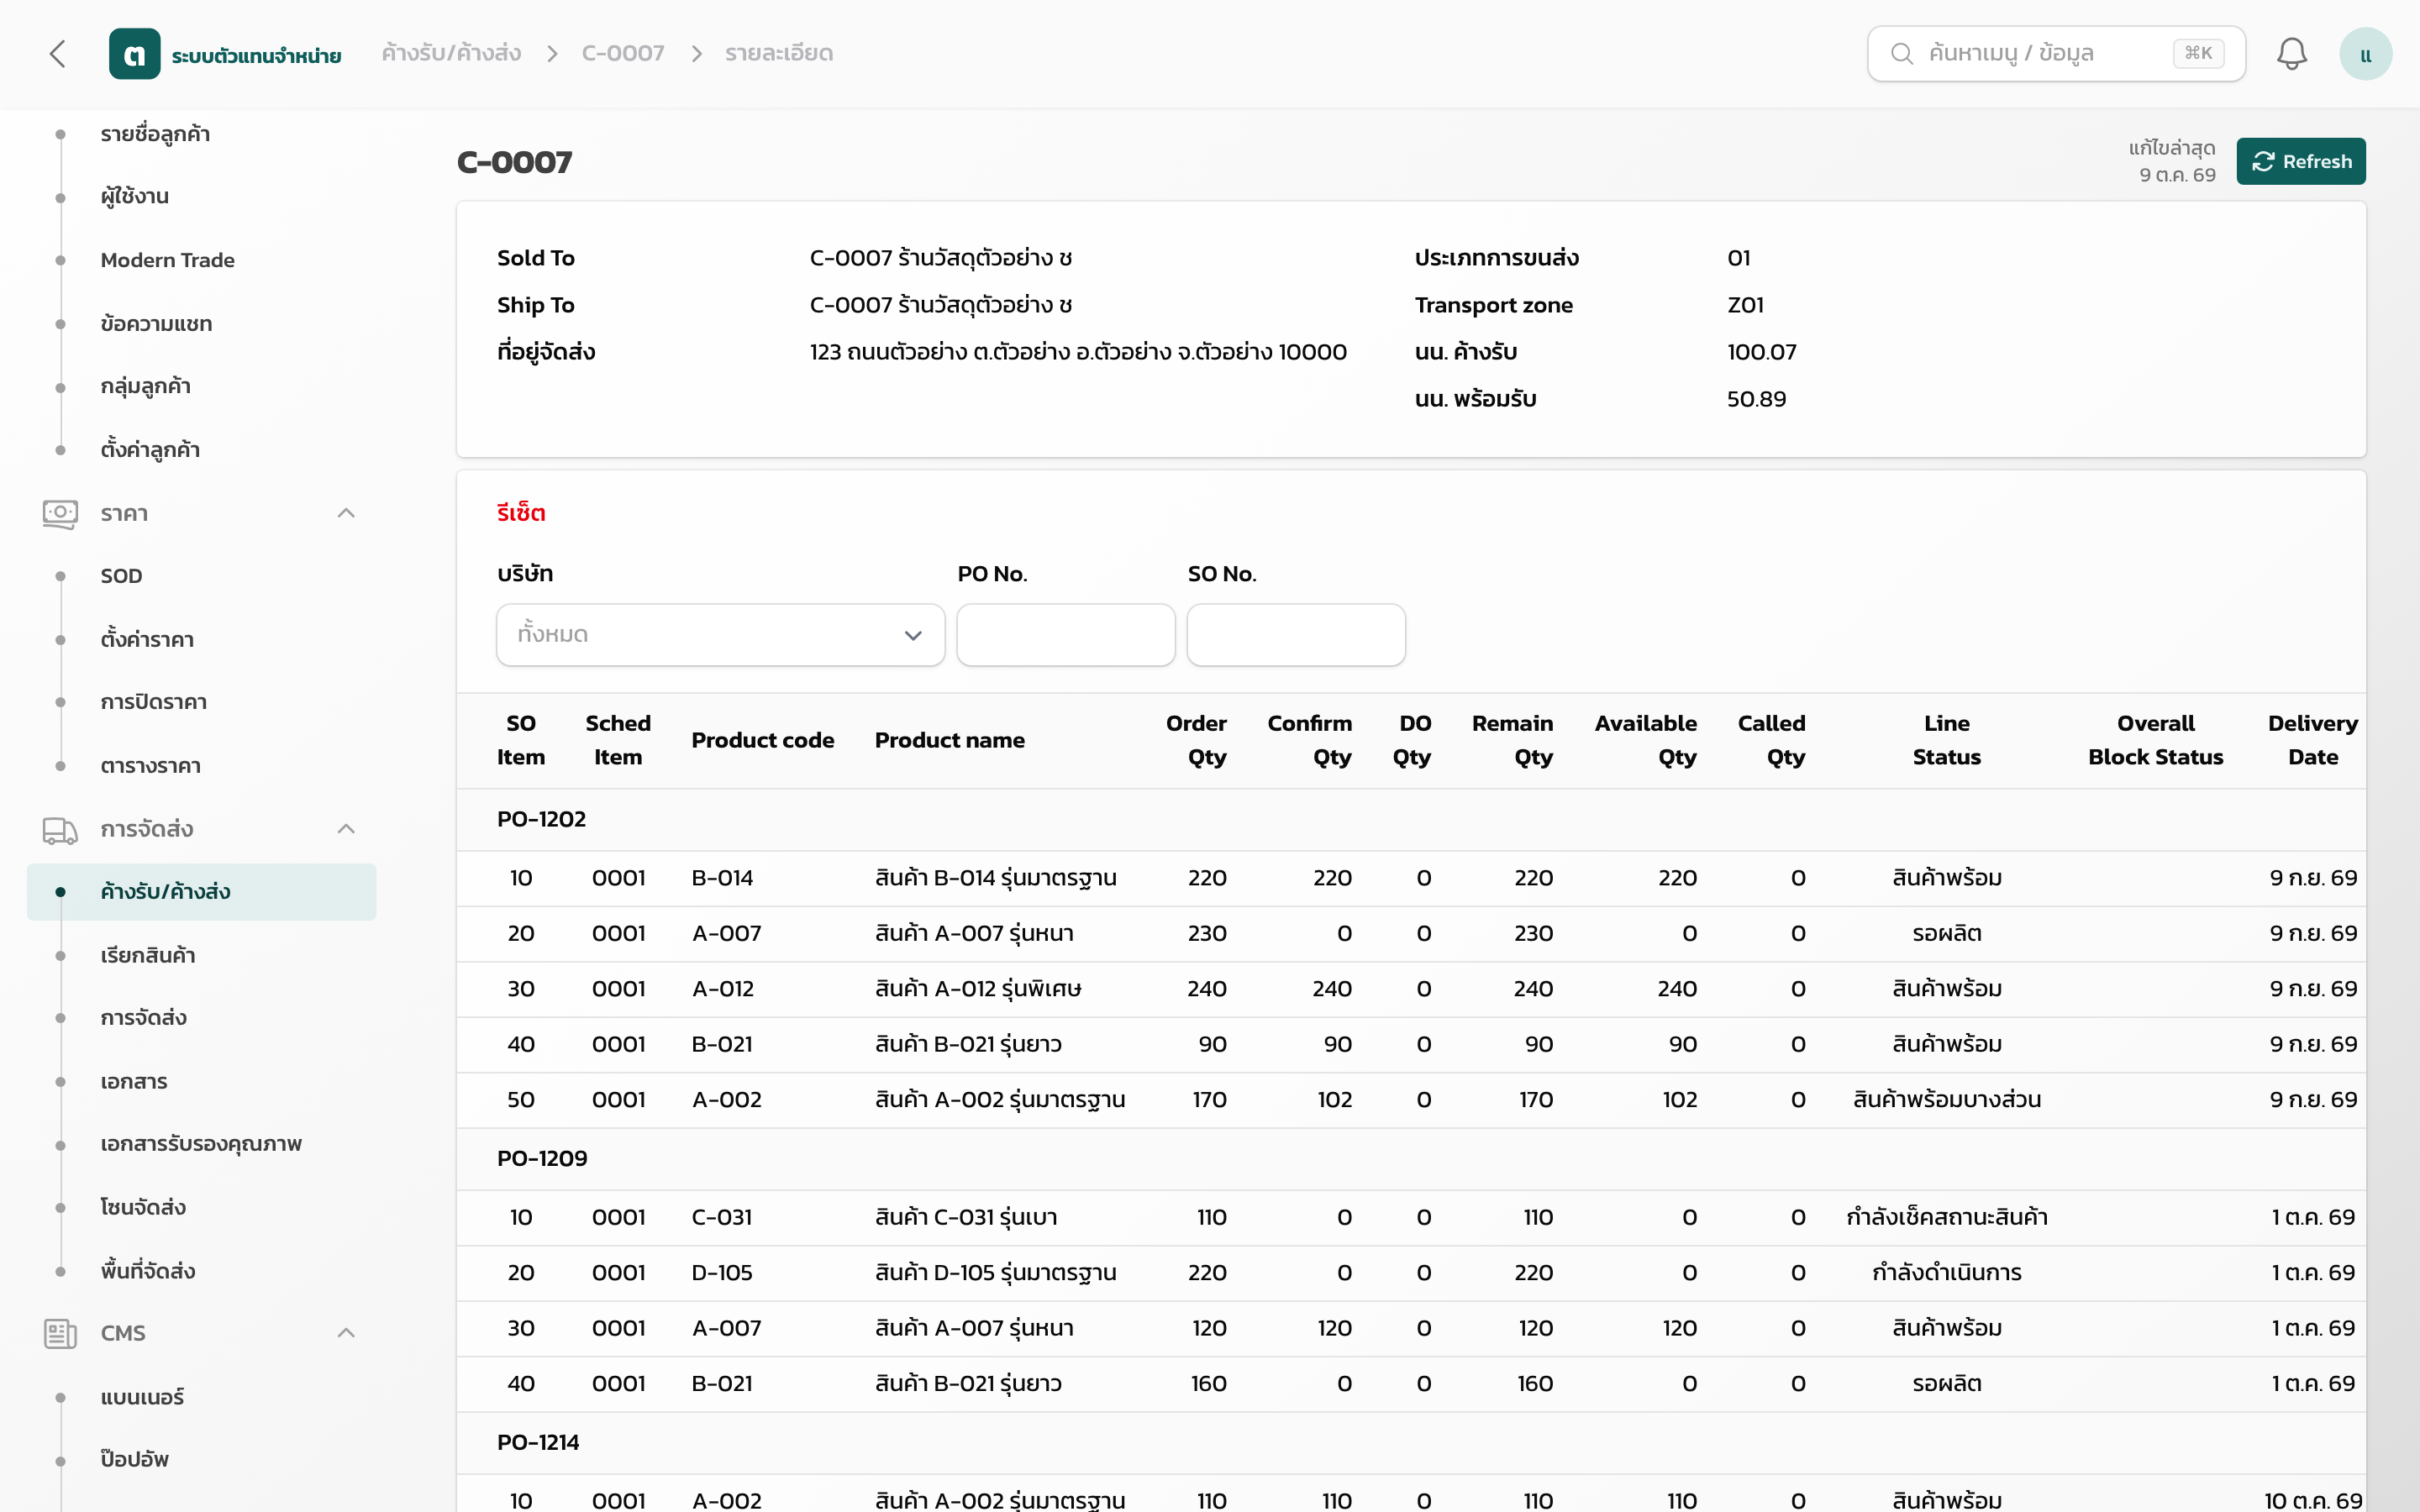
Task: Open the app logo home icon
Action: 134,54
